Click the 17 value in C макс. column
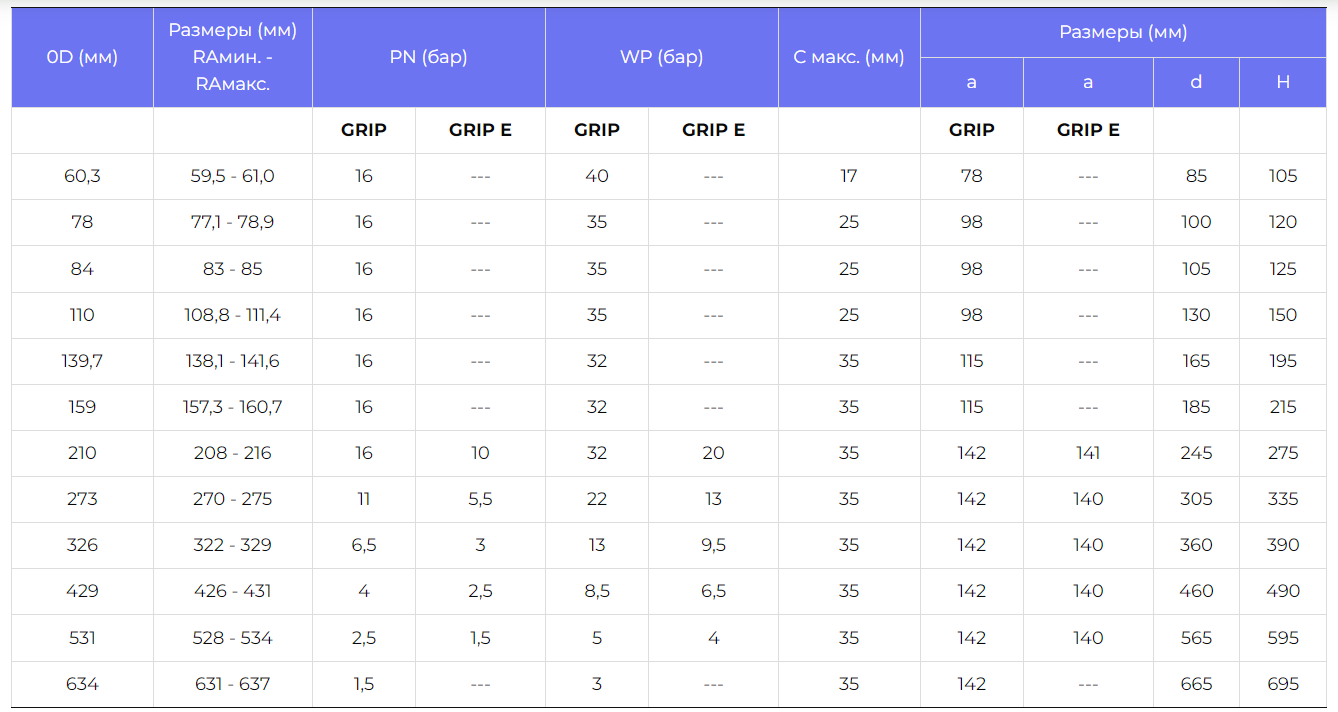Viewport: 1338px width, 712px height. point(849,176)
